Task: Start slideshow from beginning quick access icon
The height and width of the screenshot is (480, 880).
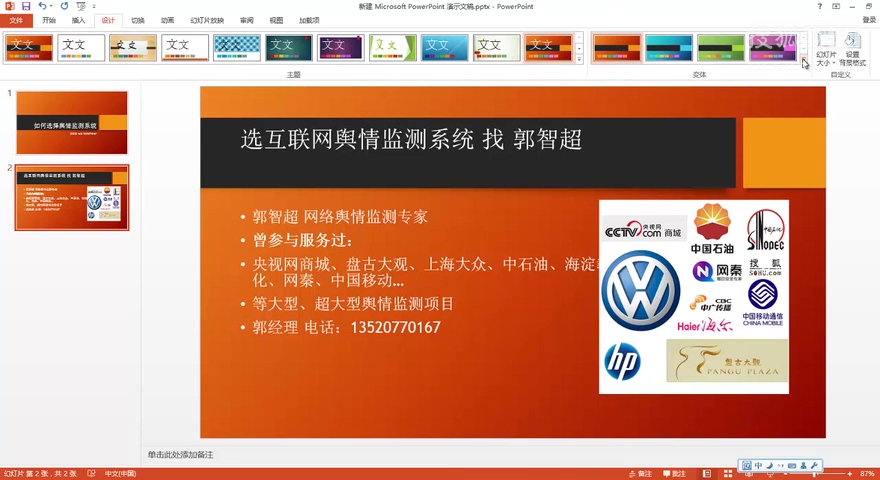Action: tap(81, 6)
